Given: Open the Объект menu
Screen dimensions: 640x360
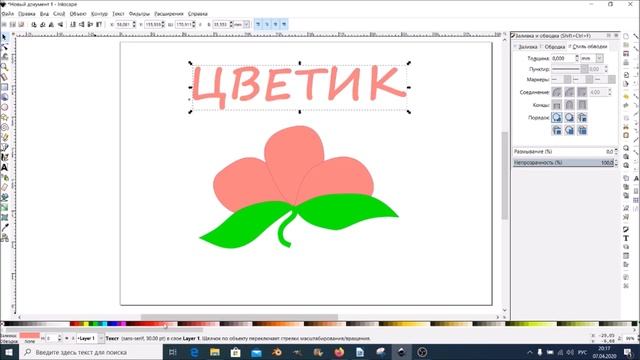Looking at the screenshot, I should 78,14.
